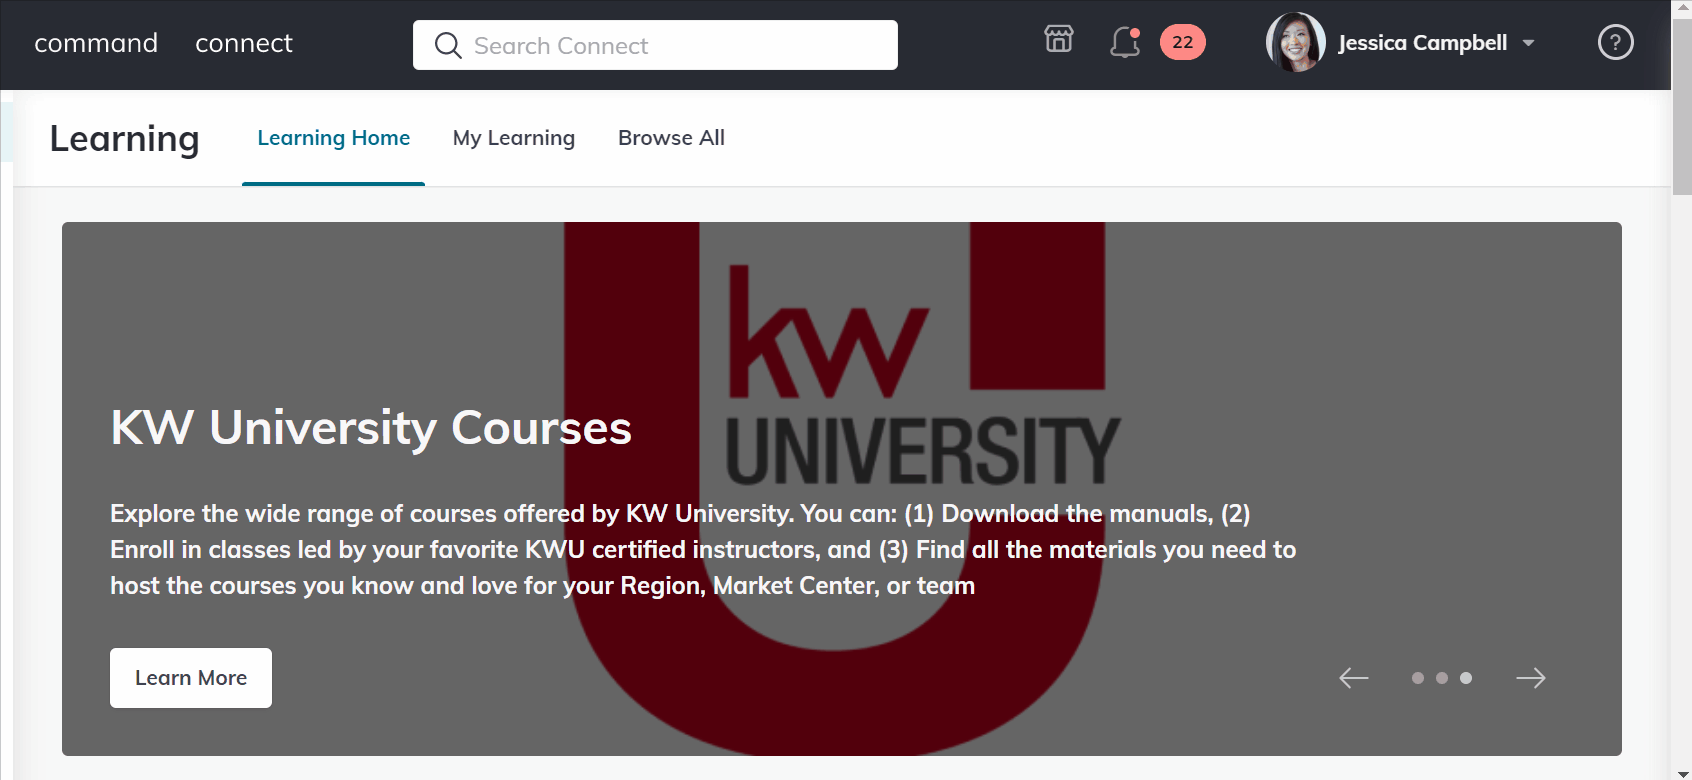
Task: Open the connect menu item
Action: click(244, 43)
